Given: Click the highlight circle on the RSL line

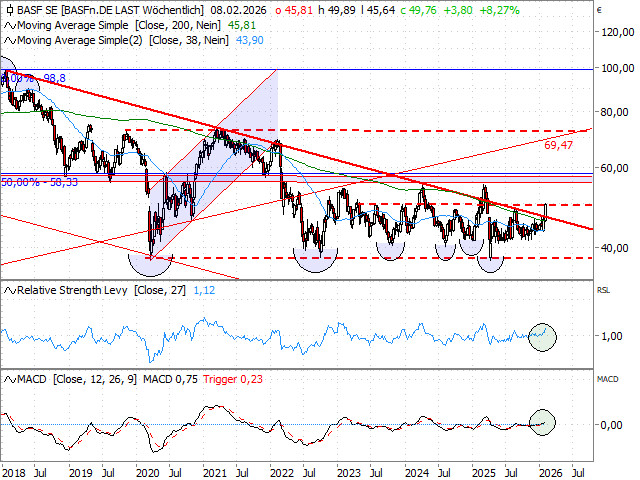Looking at the screenshot, I should pos(542,337).
